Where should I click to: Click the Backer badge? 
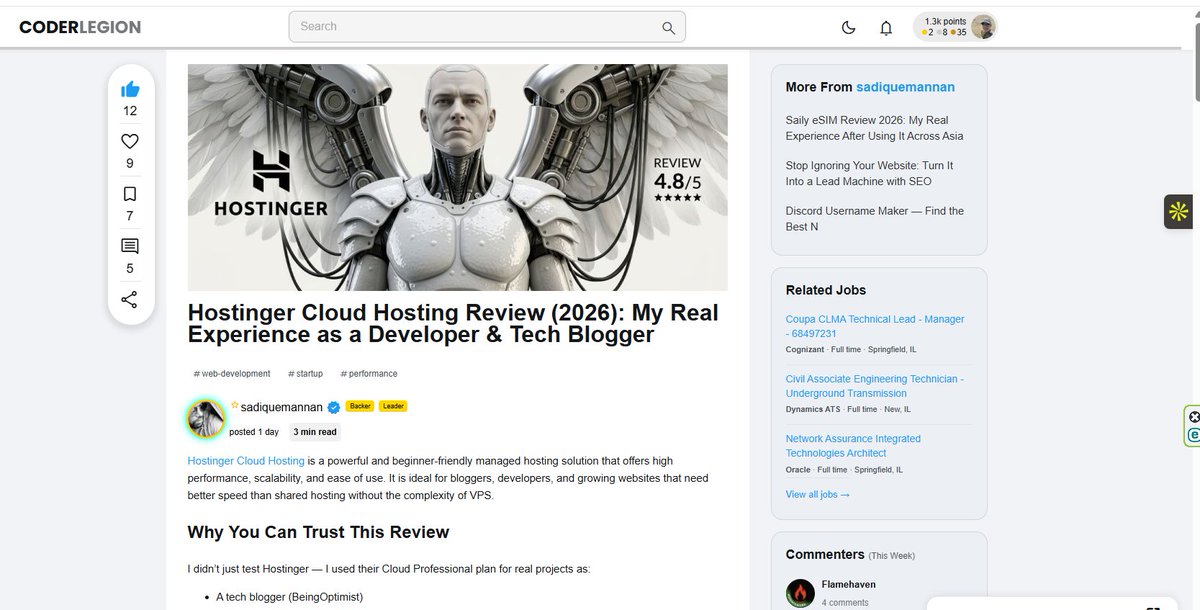[359, 407]
